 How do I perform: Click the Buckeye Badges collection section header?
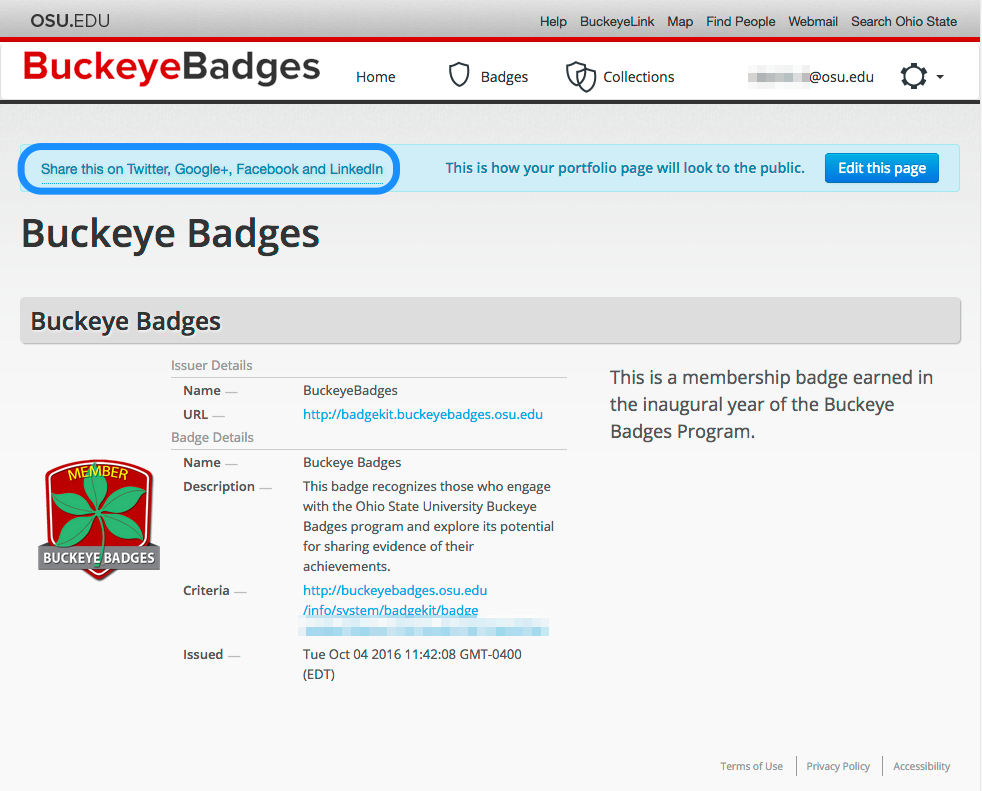490,321
